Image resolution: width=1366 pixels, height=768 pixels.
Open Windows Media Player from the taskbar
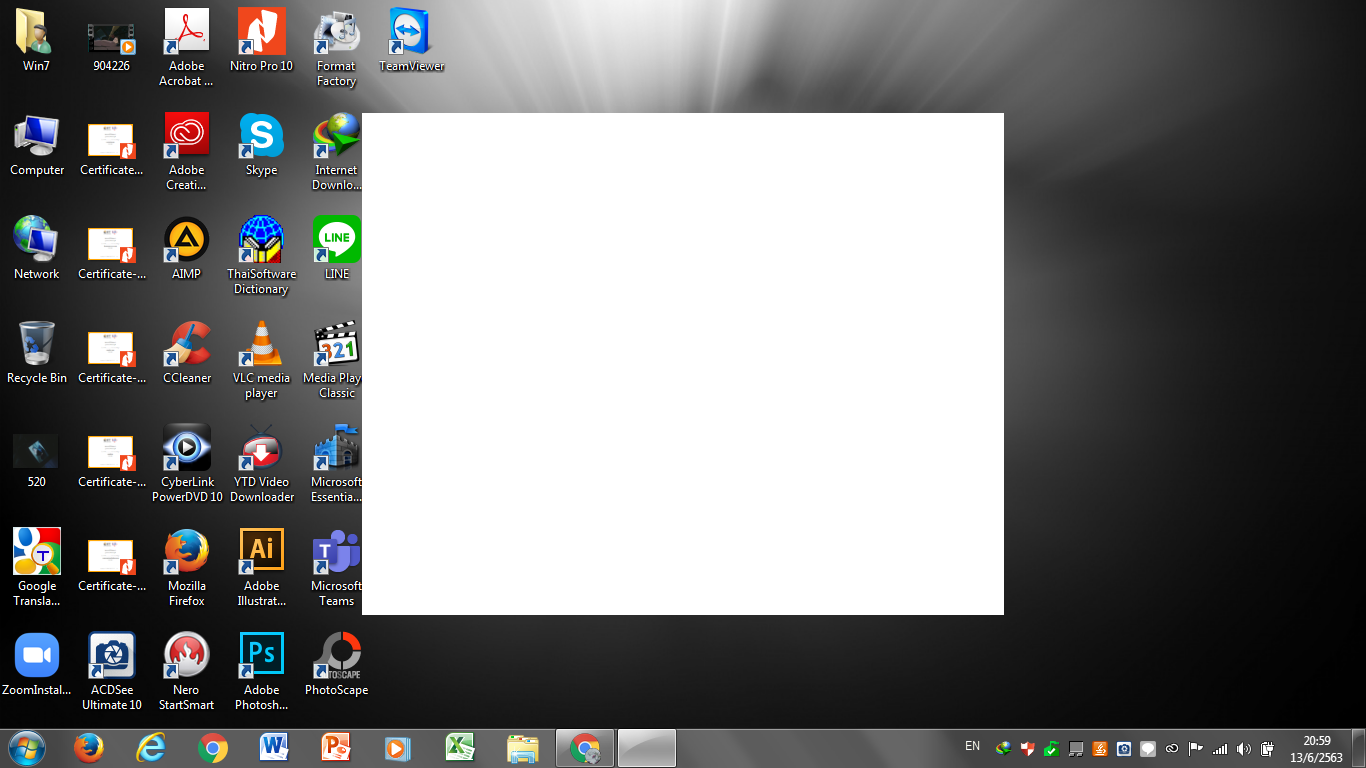pos(398,748)
